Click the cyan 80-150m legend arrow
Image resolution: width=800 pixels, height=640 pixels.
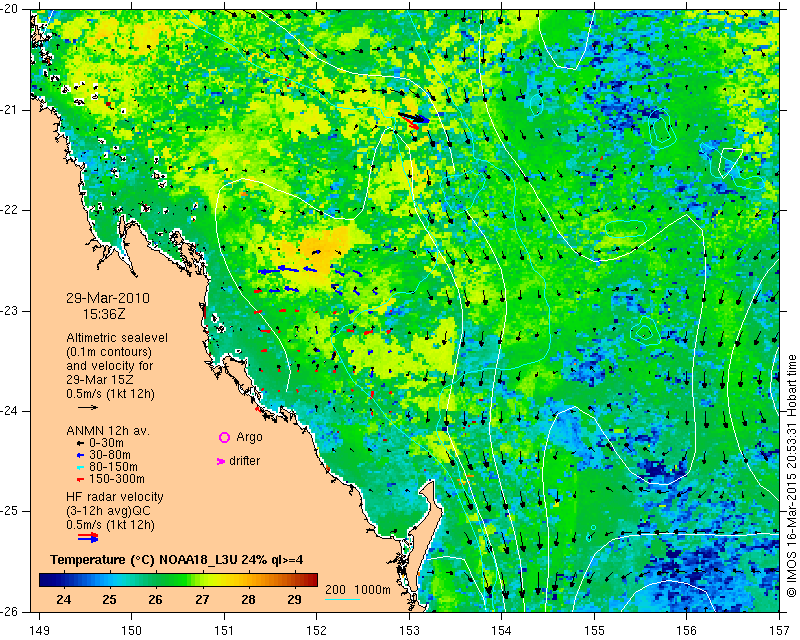point(80,467)
